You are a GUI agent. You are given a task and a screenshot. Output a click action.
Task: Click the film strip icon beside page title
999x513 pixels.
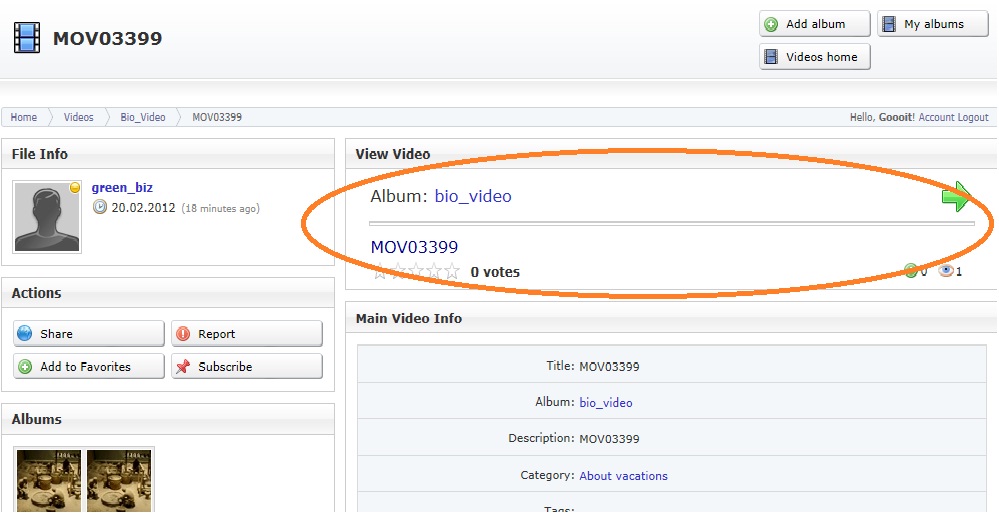pyautogui.click(x=27, y=38)
